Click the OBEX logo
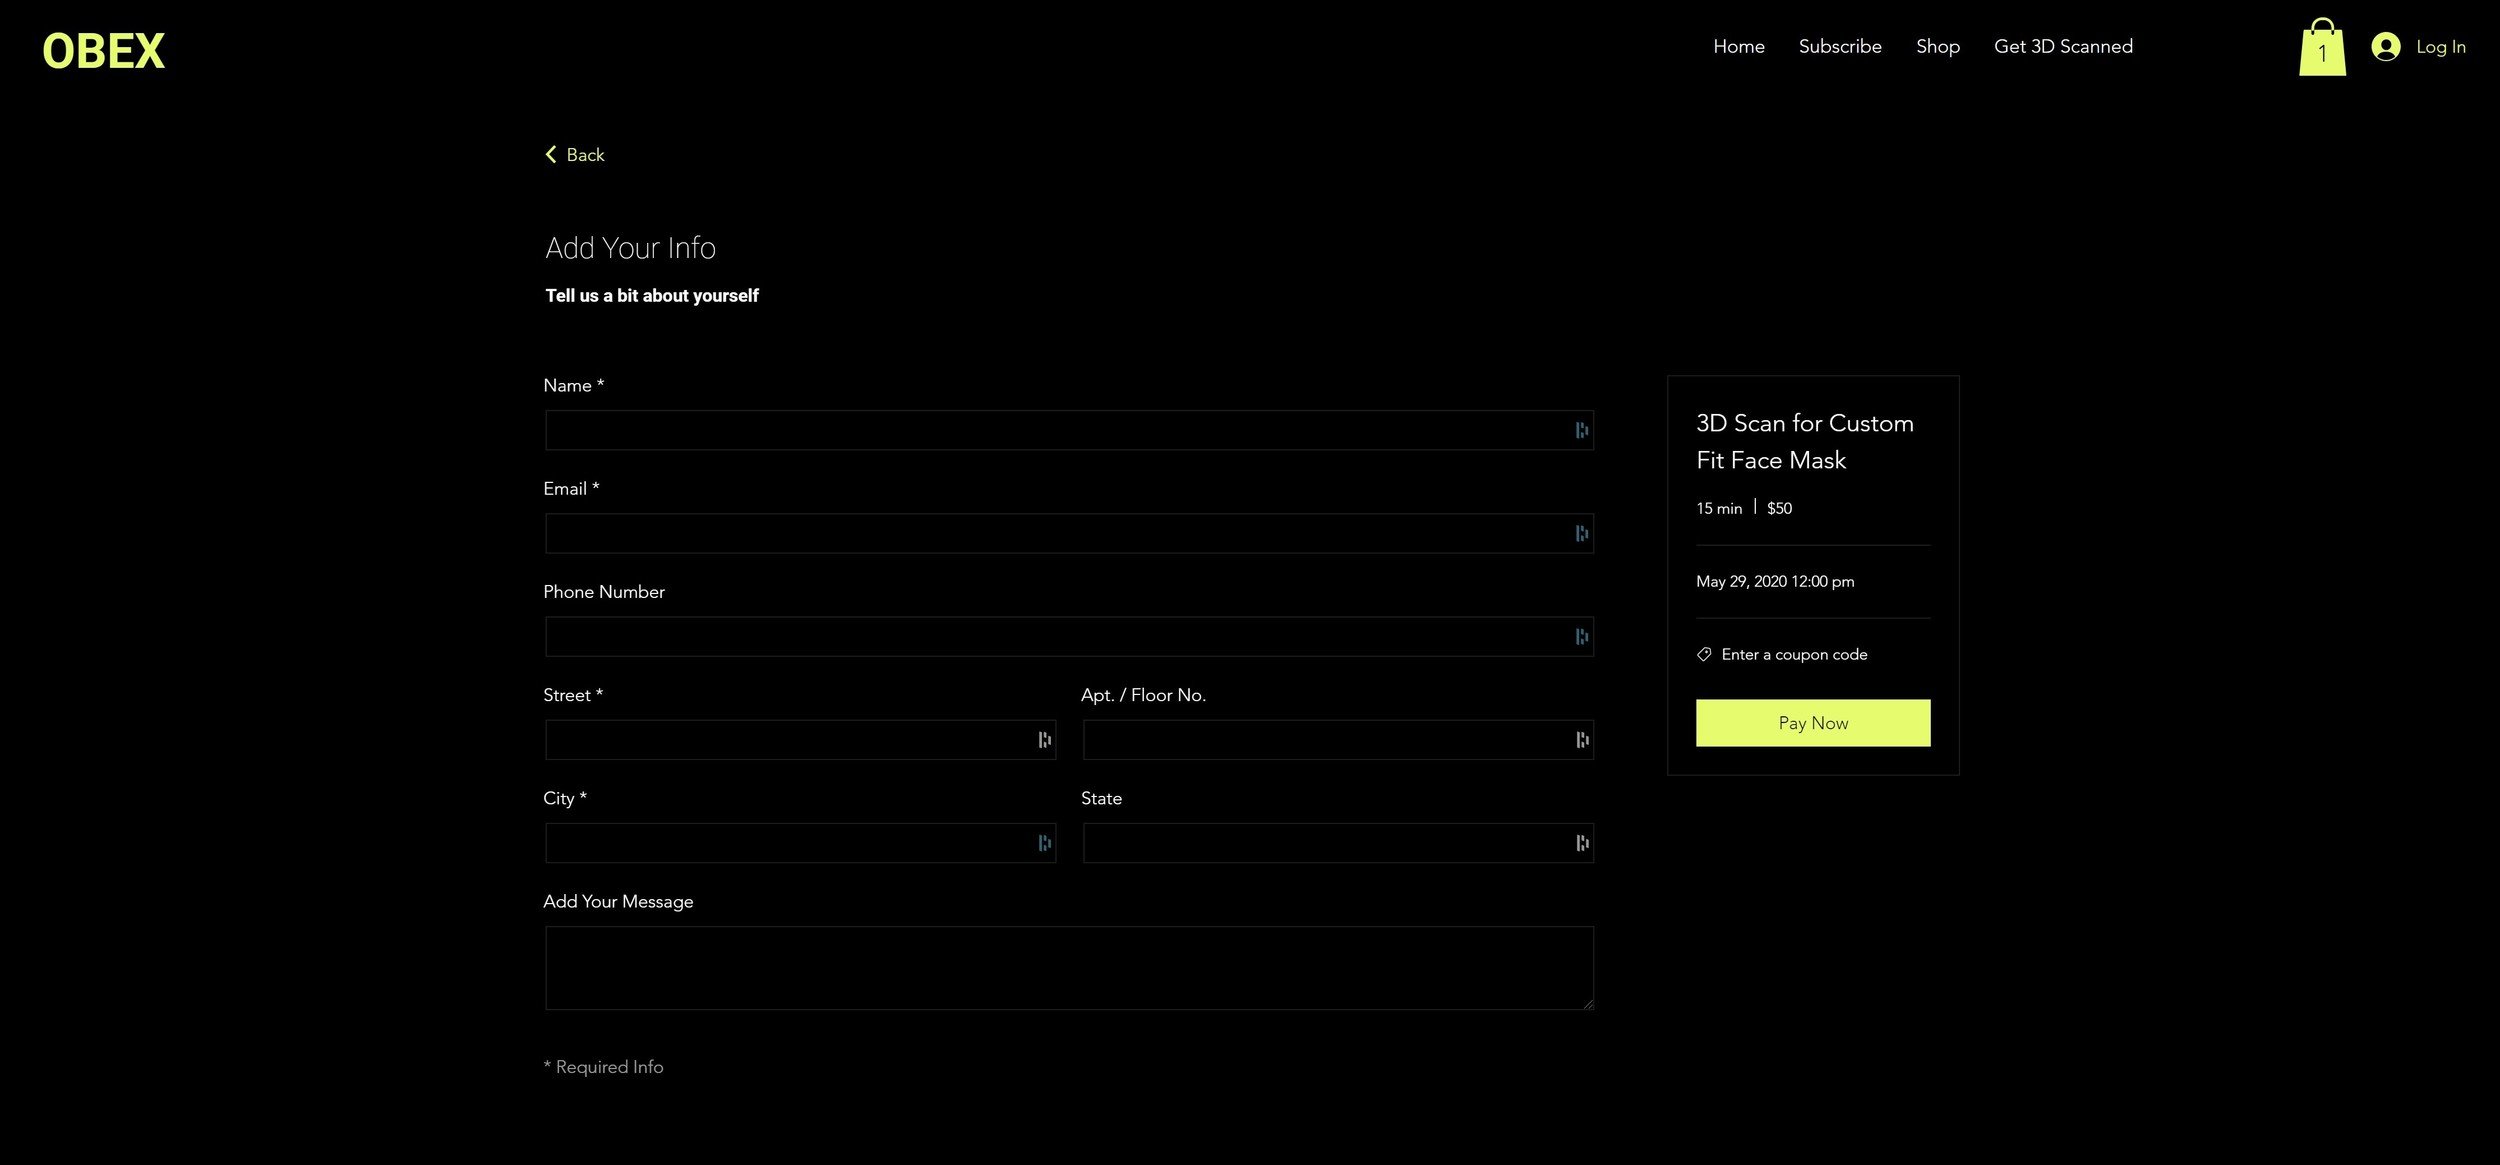Image resolution: width=2500 pixels, height=1165 pixels. [103, 51]
